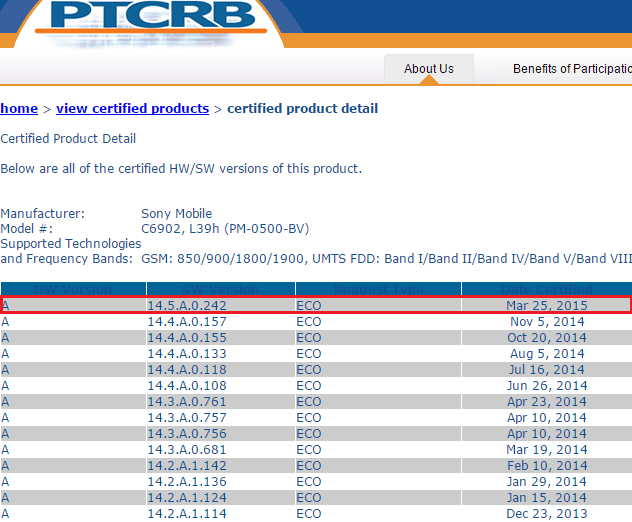Click HW version A in 14.2.A.1.142 row
The image size is (632, 522).
coord(5,466)
